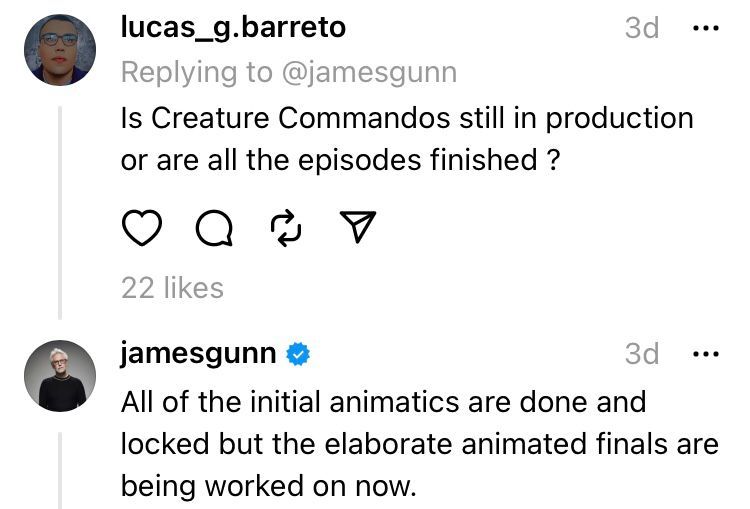Visit the lucas_g.barreto username link
Screen dimensions: 750x509
(x=233, y=27)
